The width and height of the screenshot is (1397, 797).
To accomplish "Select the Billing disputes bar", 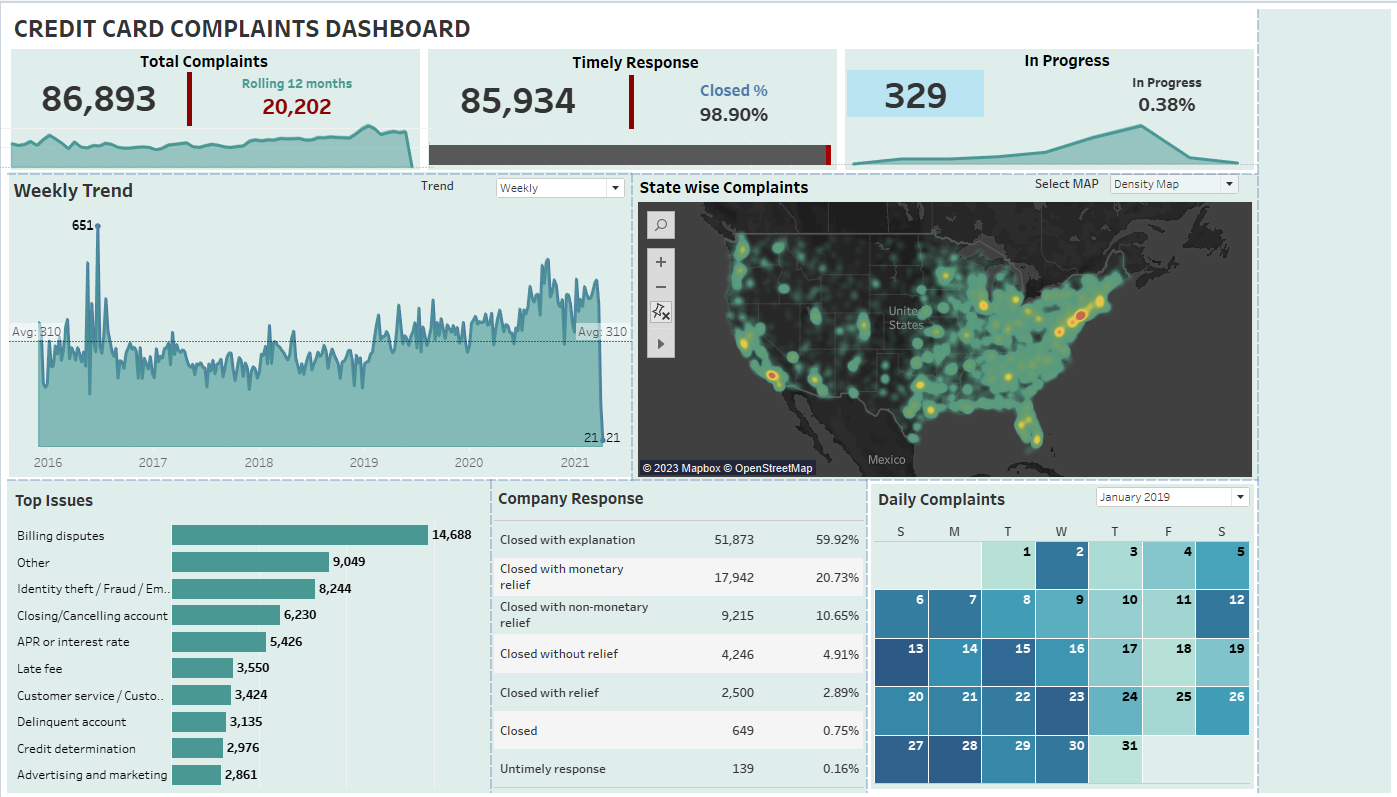I will pos(299,536).
